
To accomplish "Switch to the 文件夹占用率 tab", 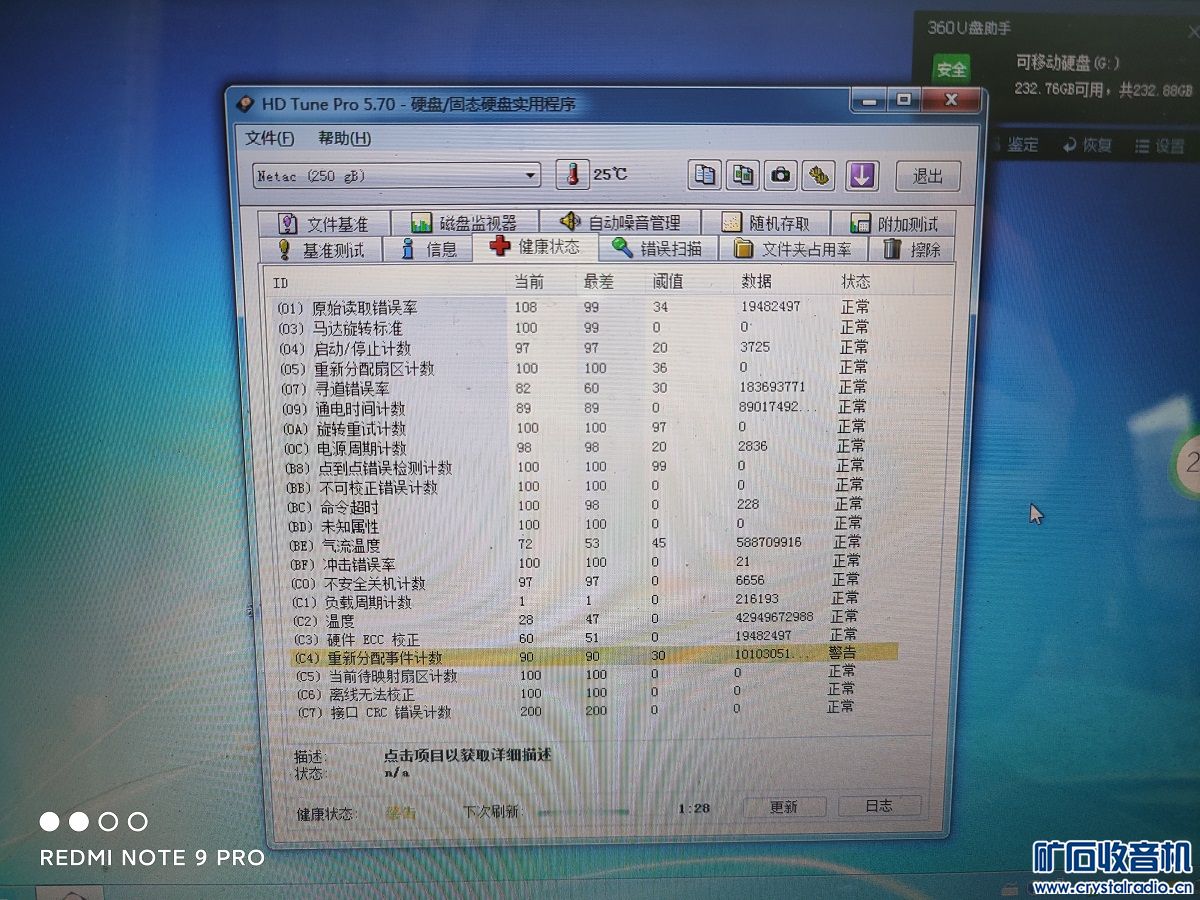I will (792, 249).
